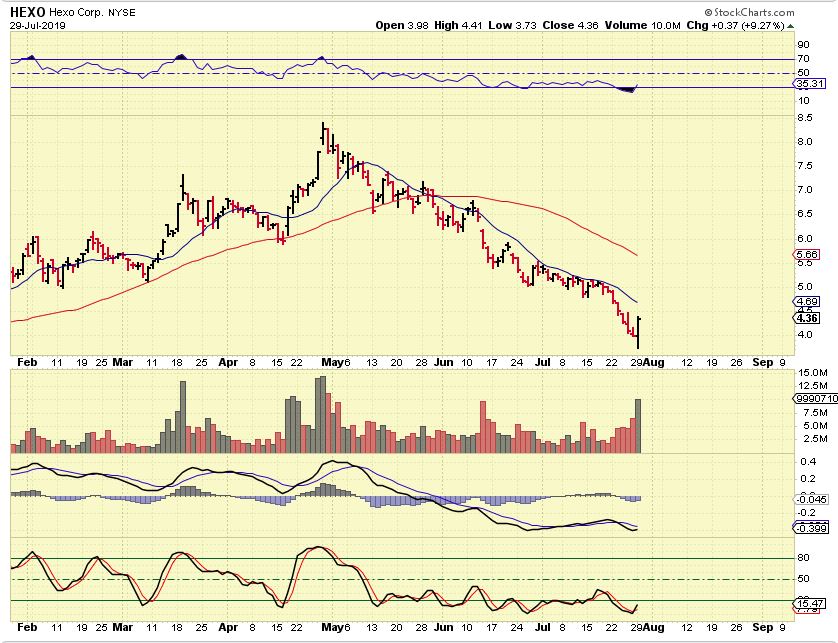Click the 6.0 price axis label
The image size is (838, 643).
[x=805, y=238]
